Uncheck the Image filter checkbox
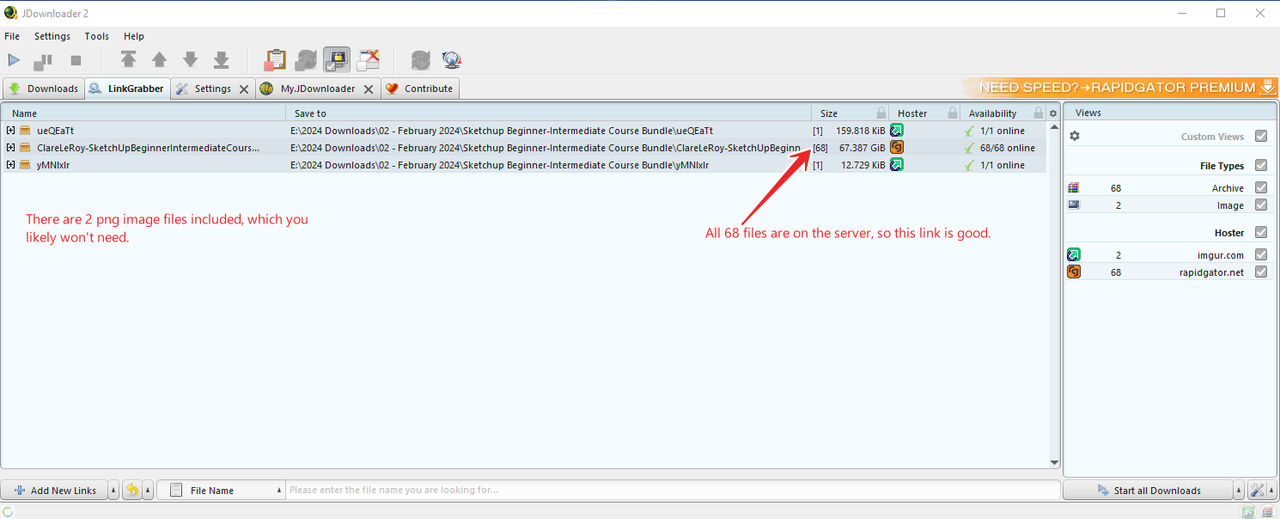 coord(1261,205)
